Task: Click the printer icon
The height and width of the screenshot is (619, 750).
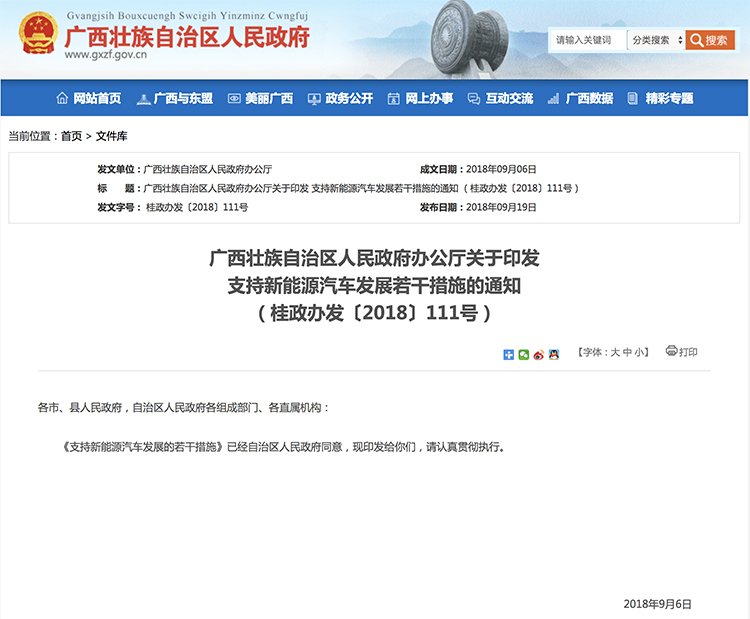Action: (x=672, y=351)
